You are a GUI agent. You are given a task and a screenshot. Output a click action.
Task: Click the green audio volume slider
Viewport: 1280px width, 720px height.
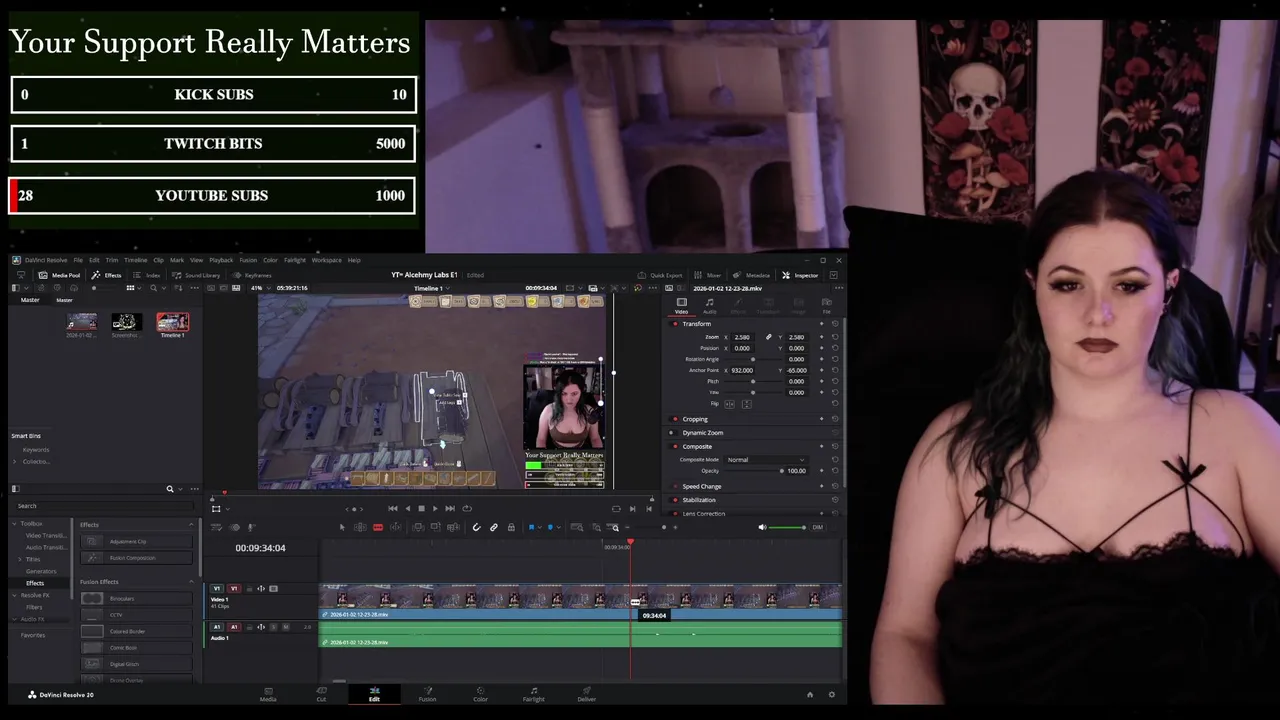(789, 527)
